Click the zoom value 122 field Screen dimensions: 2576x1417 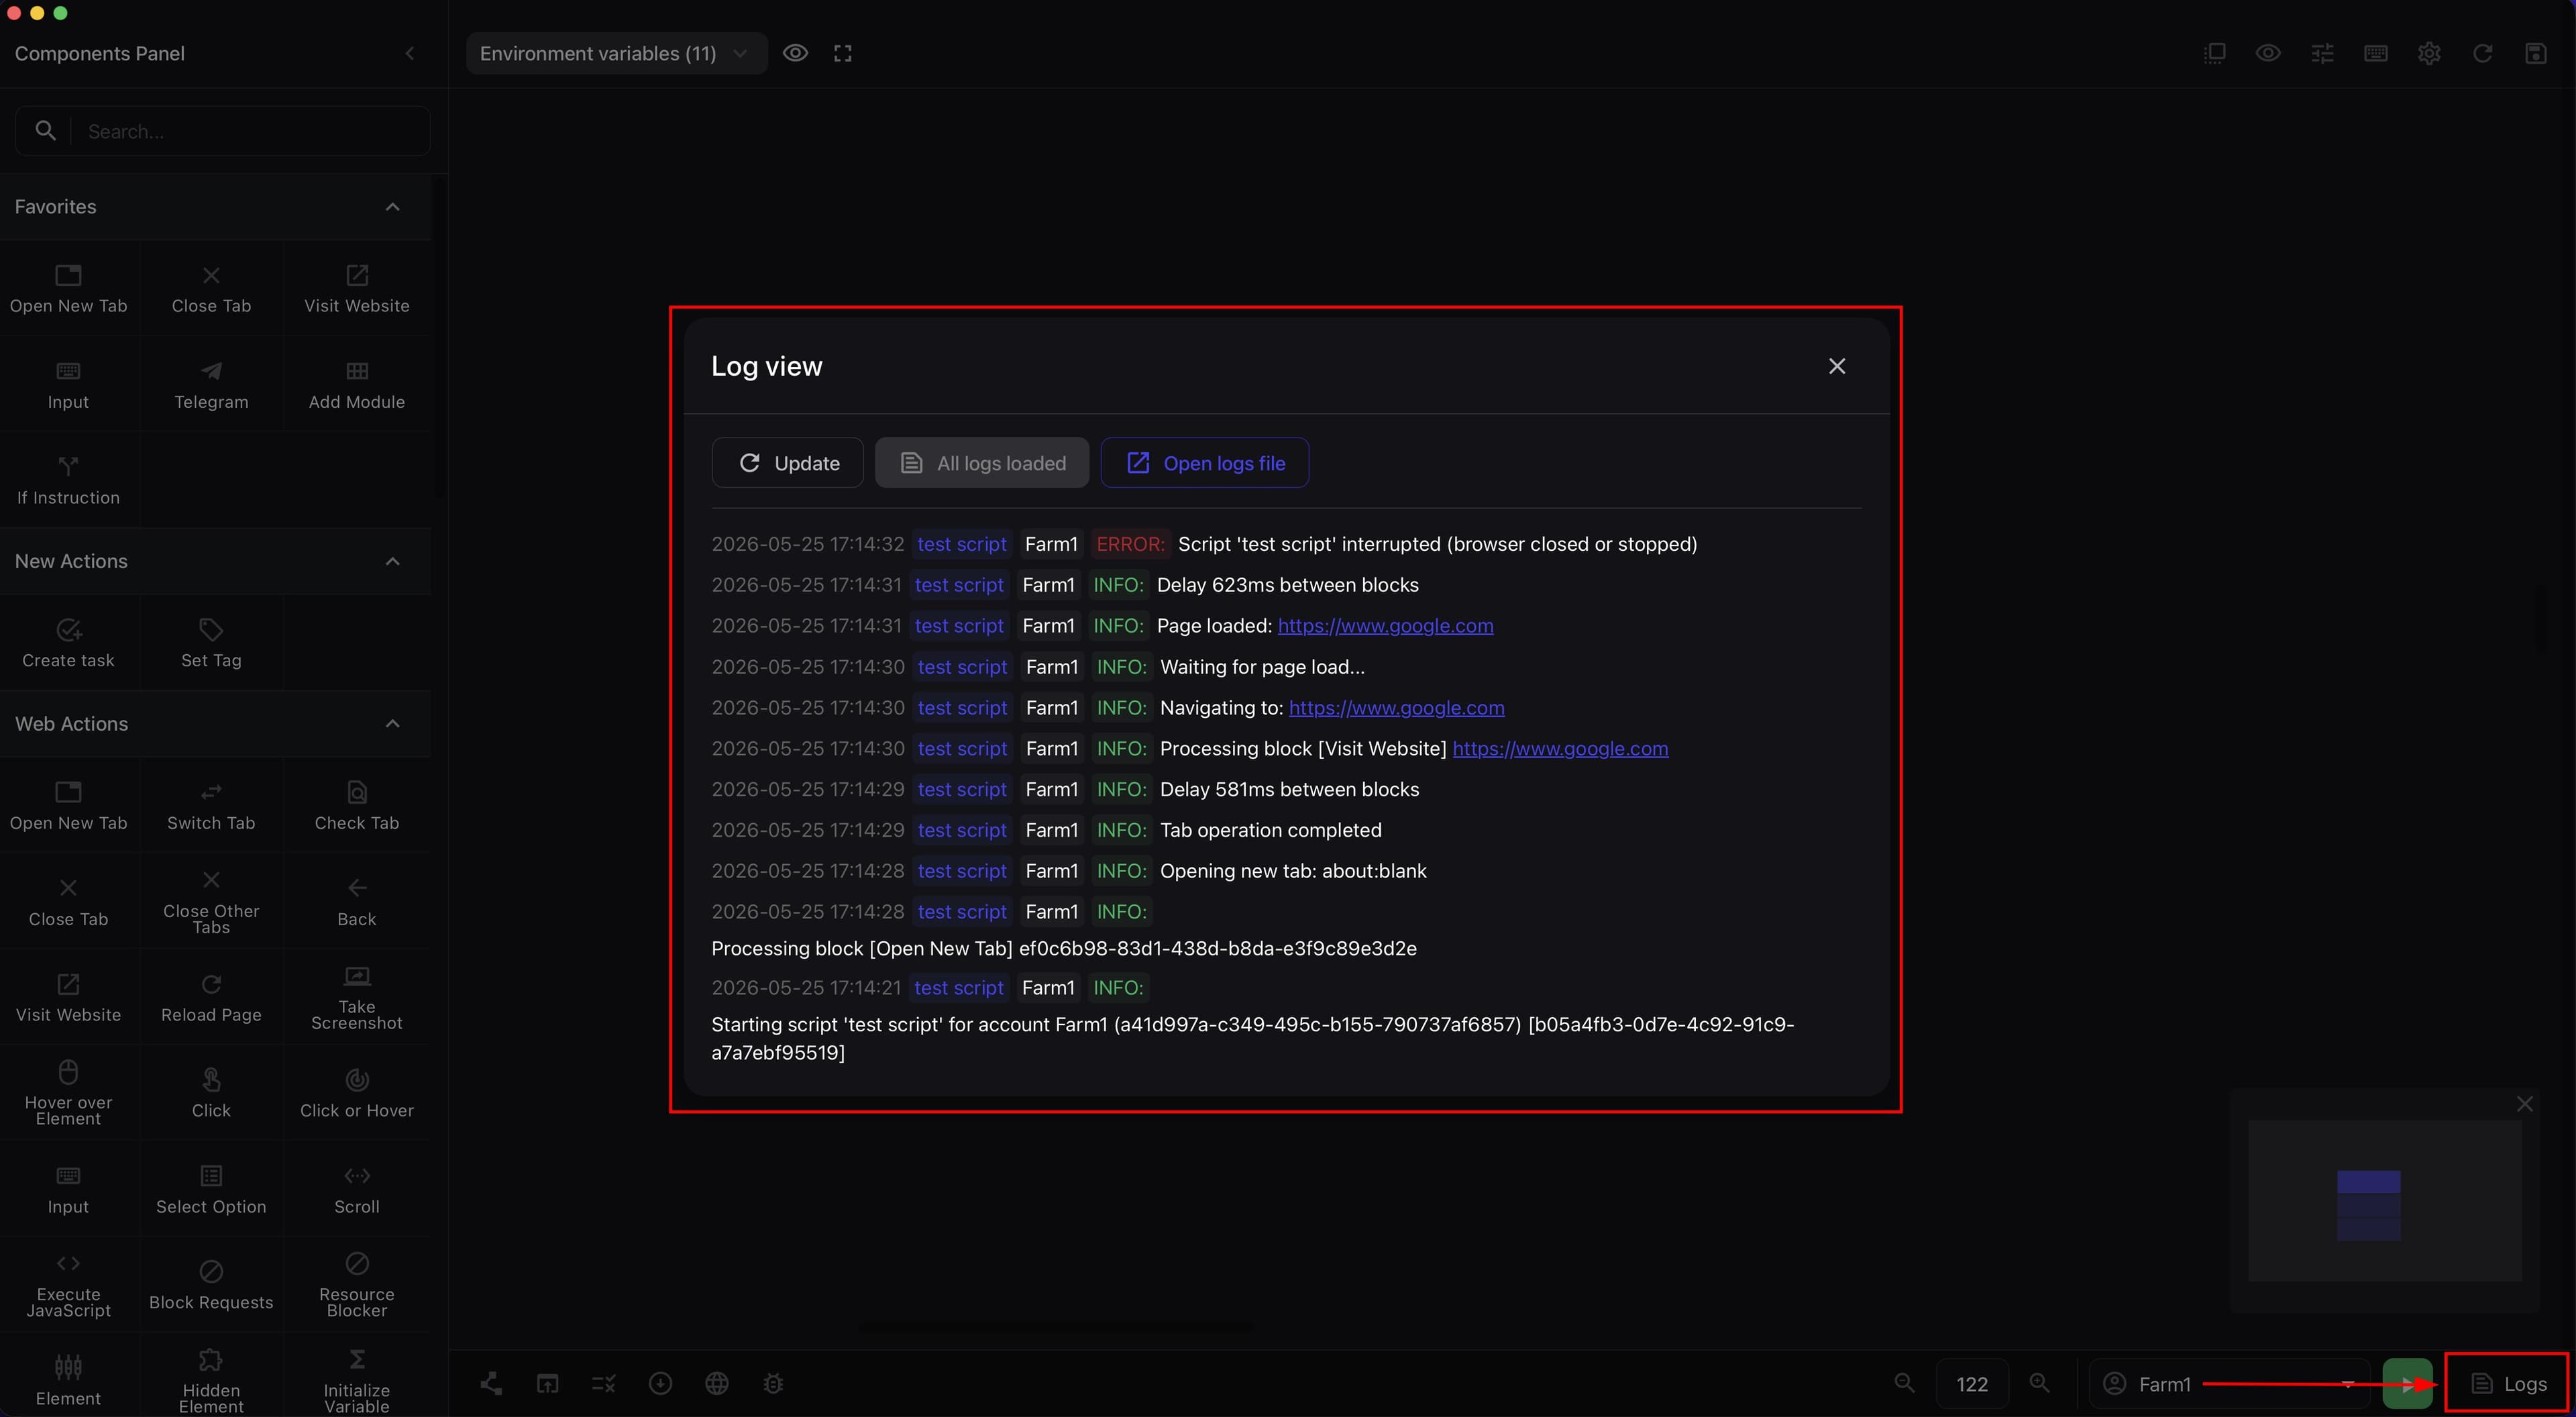point(1972,1384)
